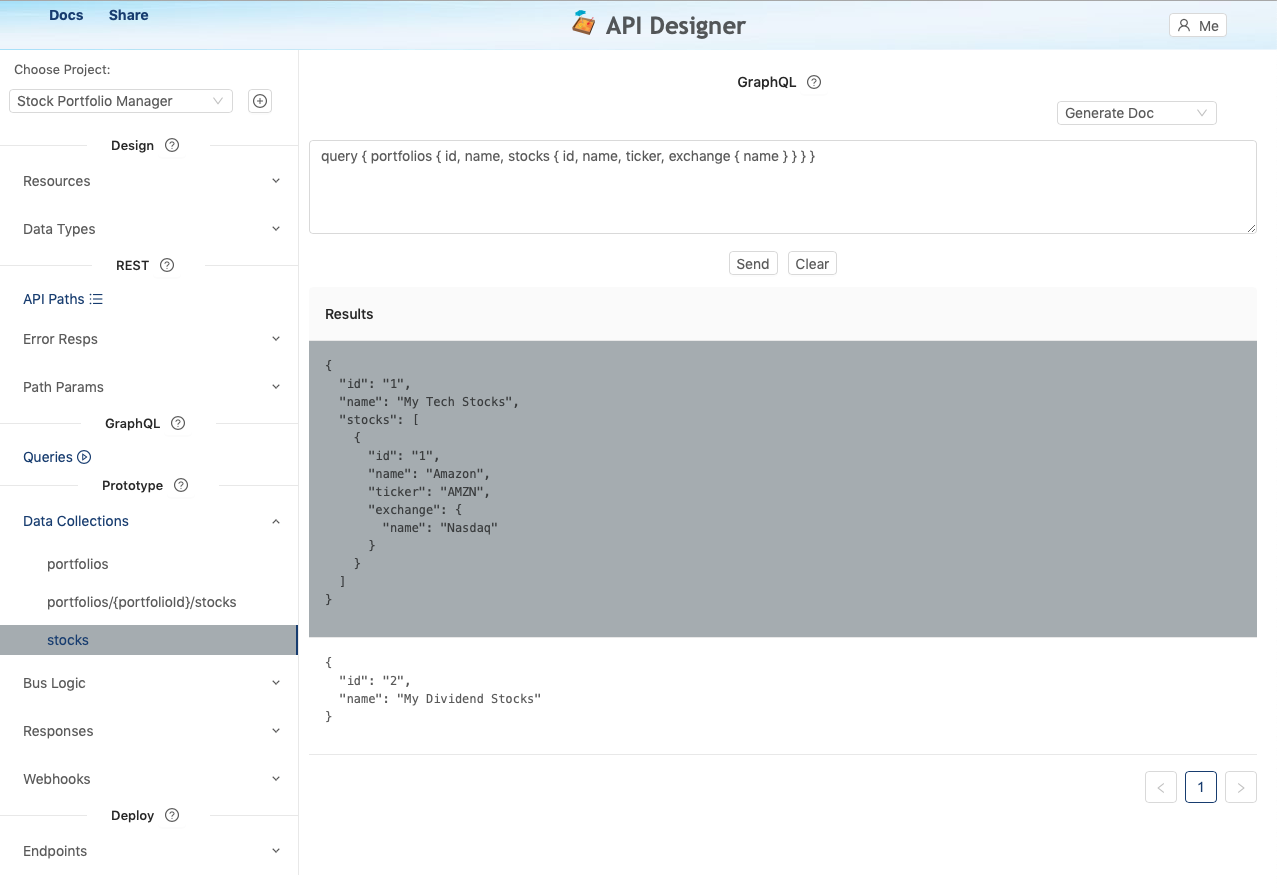Click the list icon beside API Paths

[95, 298]
